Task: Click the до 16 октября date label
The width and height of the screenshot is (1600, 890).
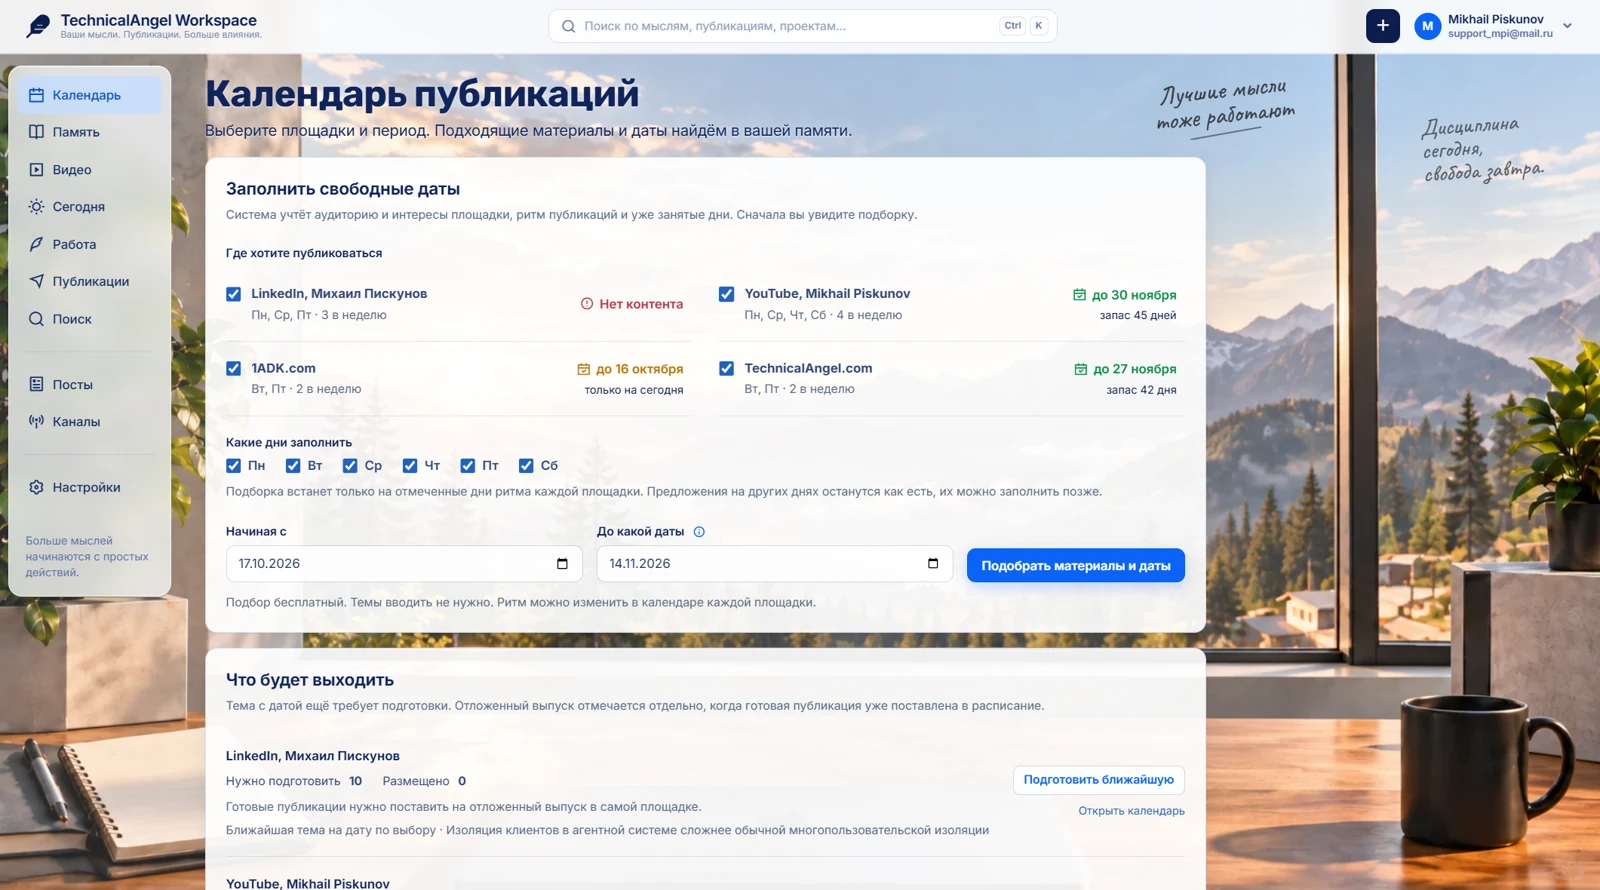Action: [639, 369]
